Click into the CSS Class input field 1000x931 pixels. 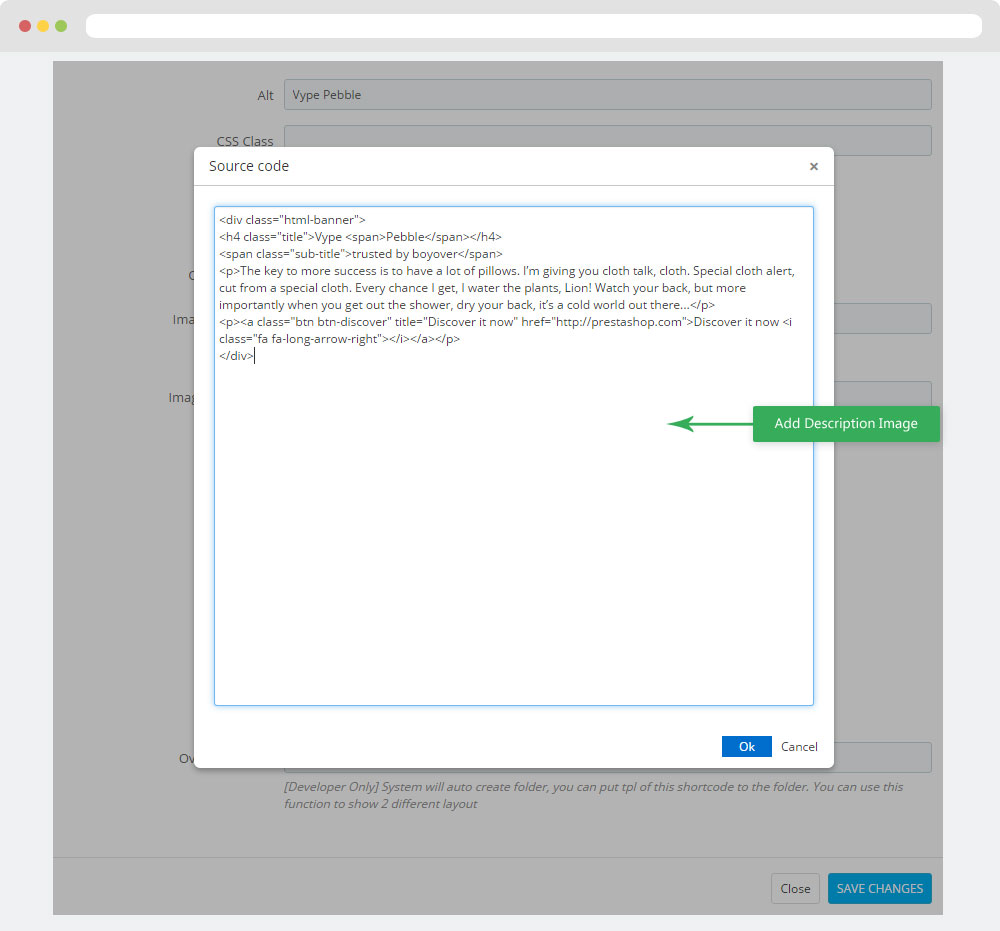[608, 140]
